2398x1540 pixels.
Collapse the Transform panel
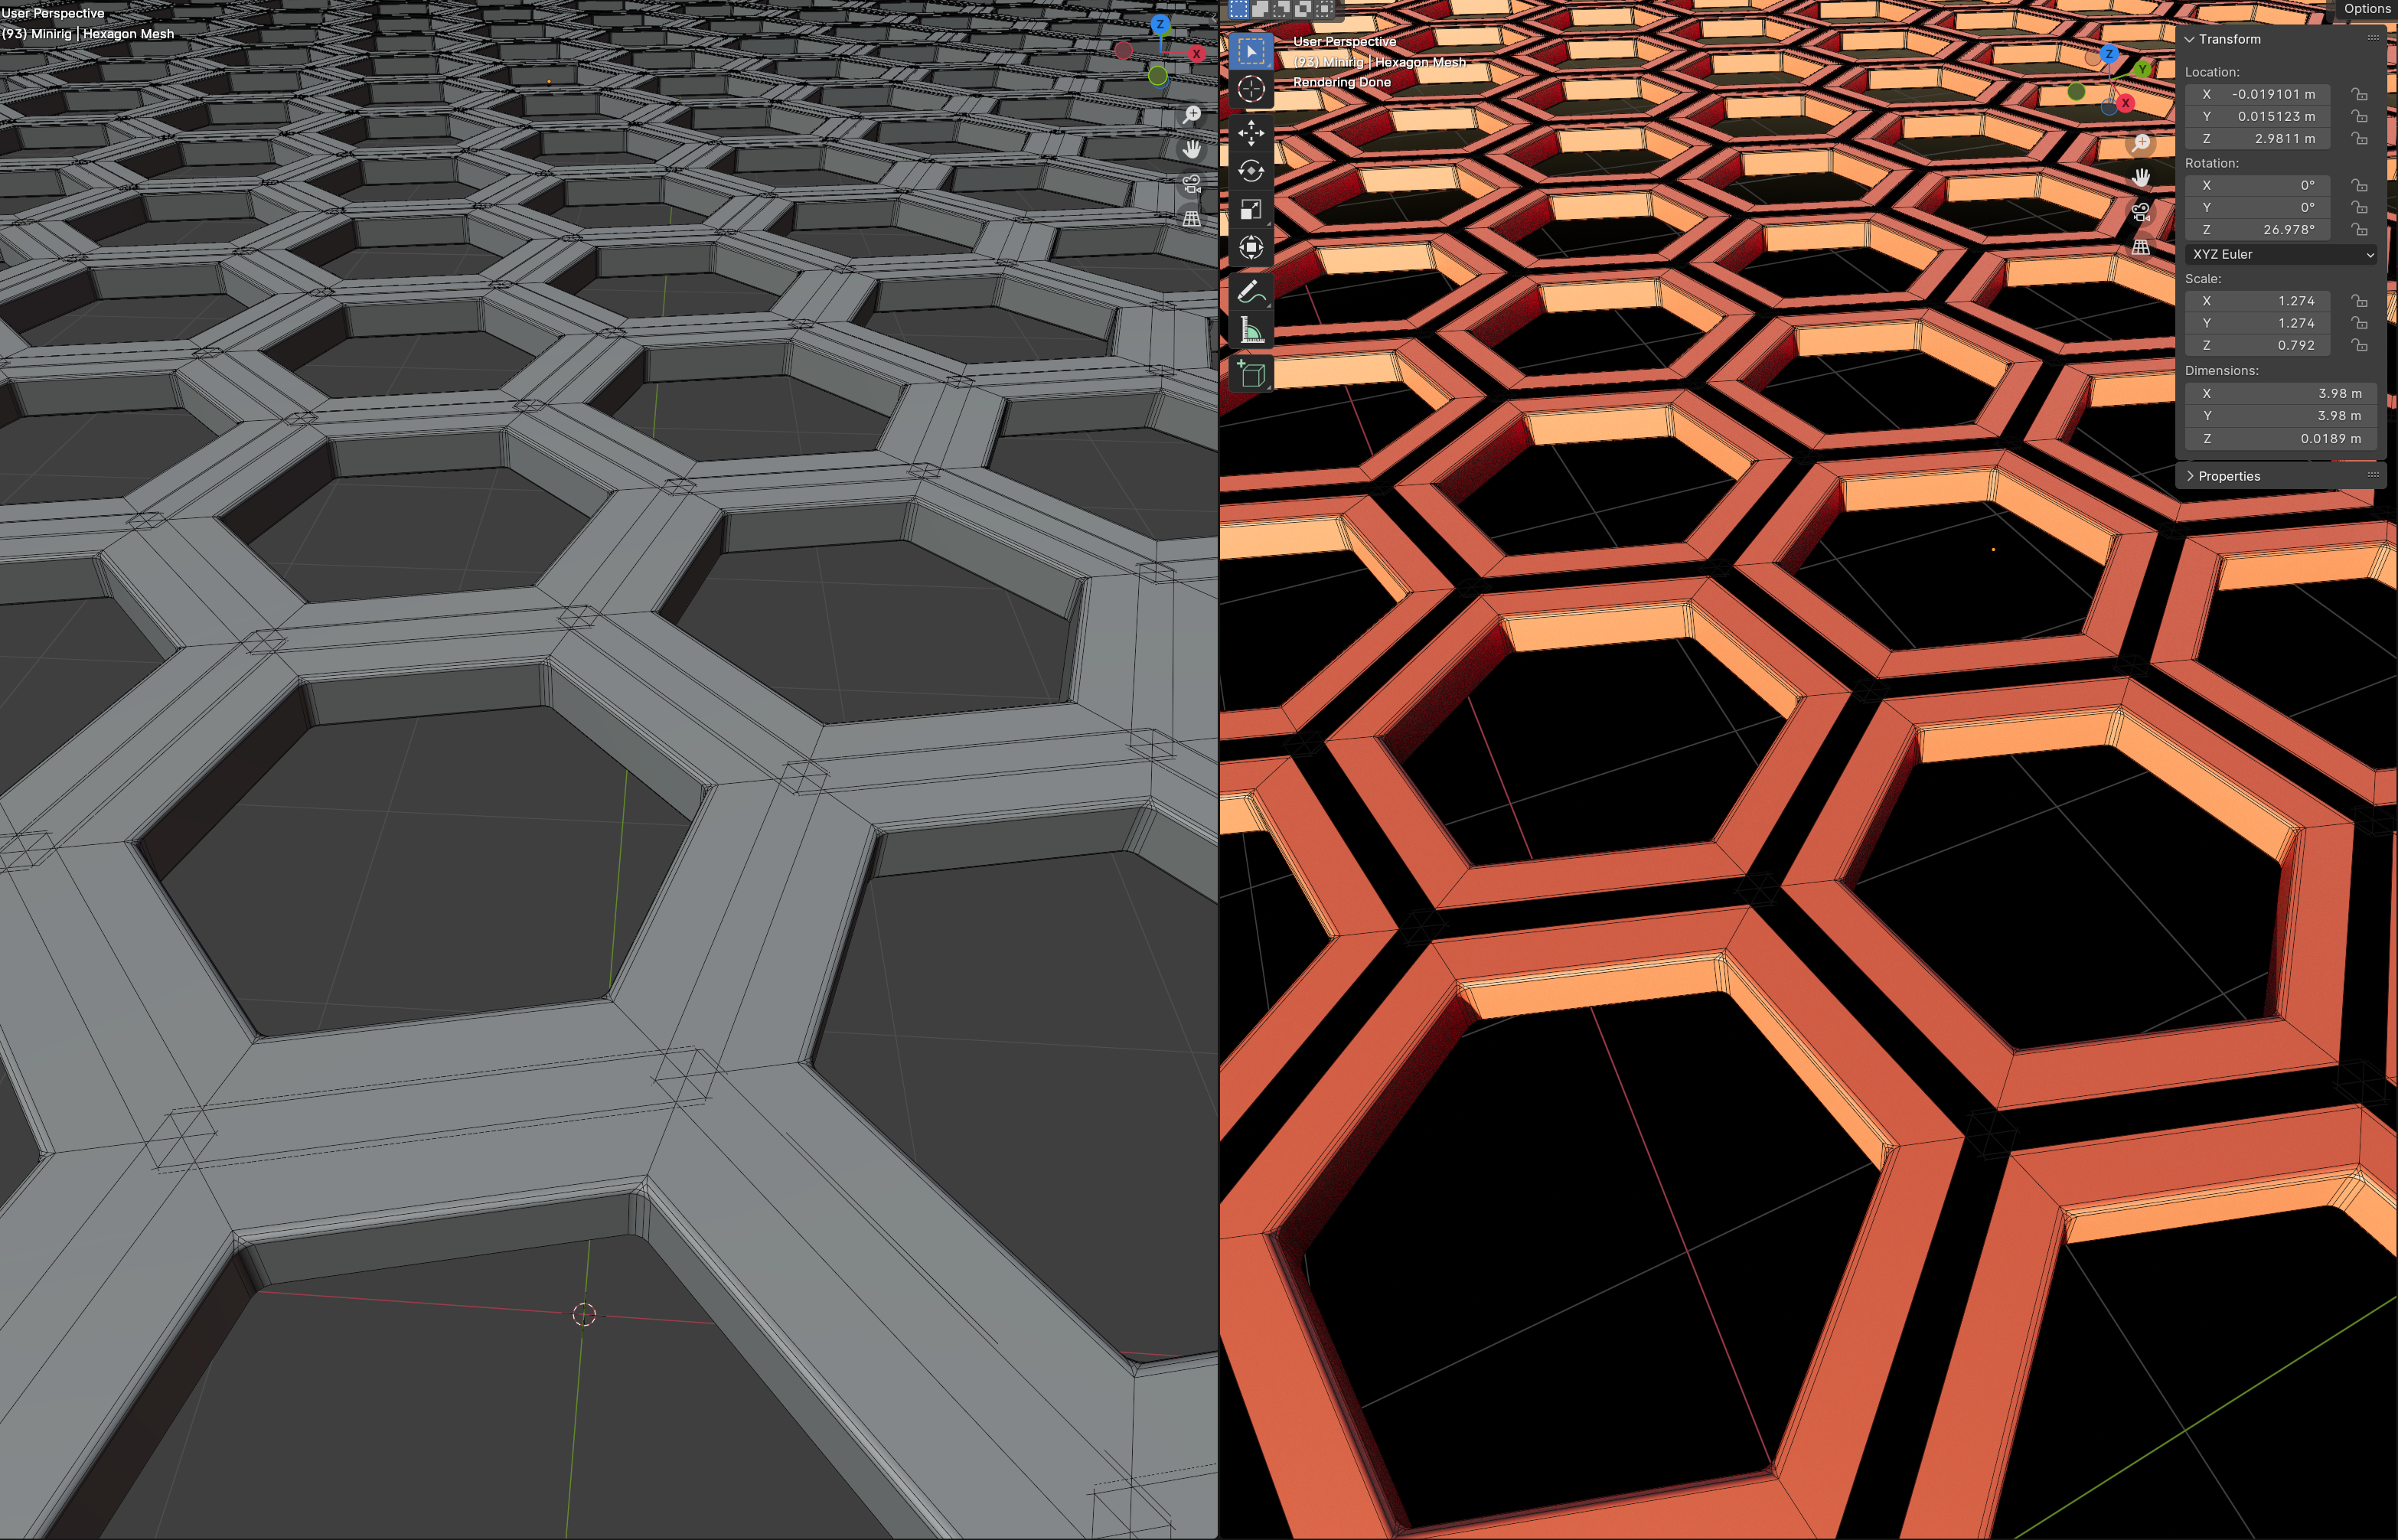pyautogui.click(x=2190, y=39)
